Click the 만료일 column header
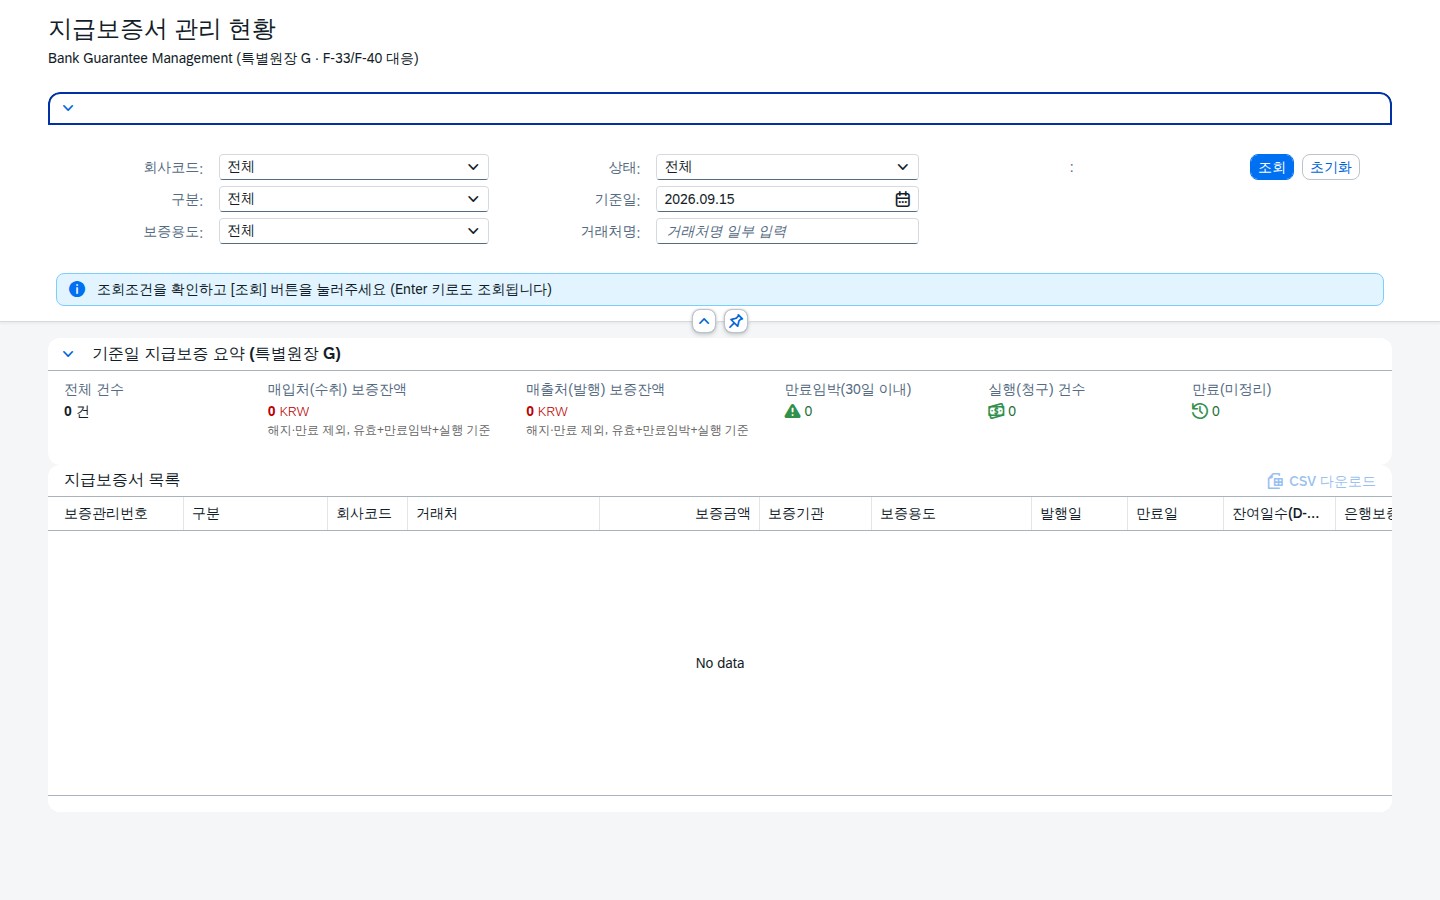 tap(1176, 514)
